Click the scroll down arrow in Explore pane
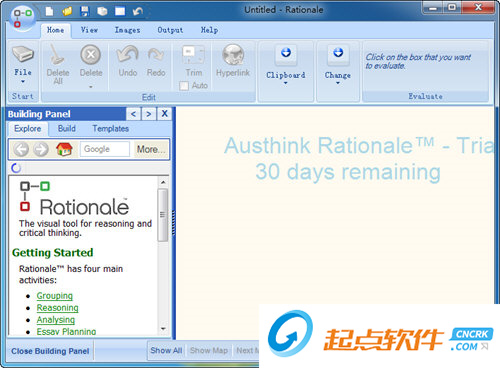The height and width of the screenshot is (368, 500). pyautogui.click(x=163, y=329)
